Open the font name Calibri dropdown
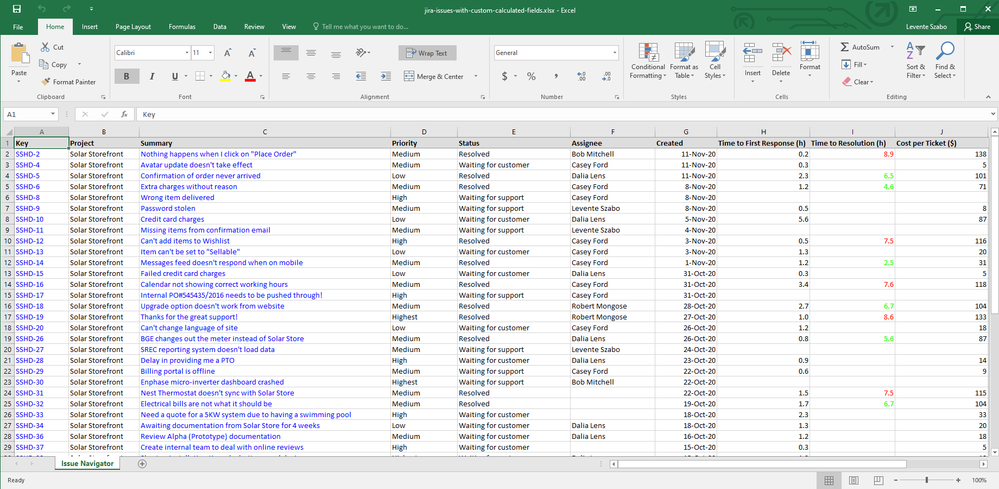999x489 pixels. 187,53
